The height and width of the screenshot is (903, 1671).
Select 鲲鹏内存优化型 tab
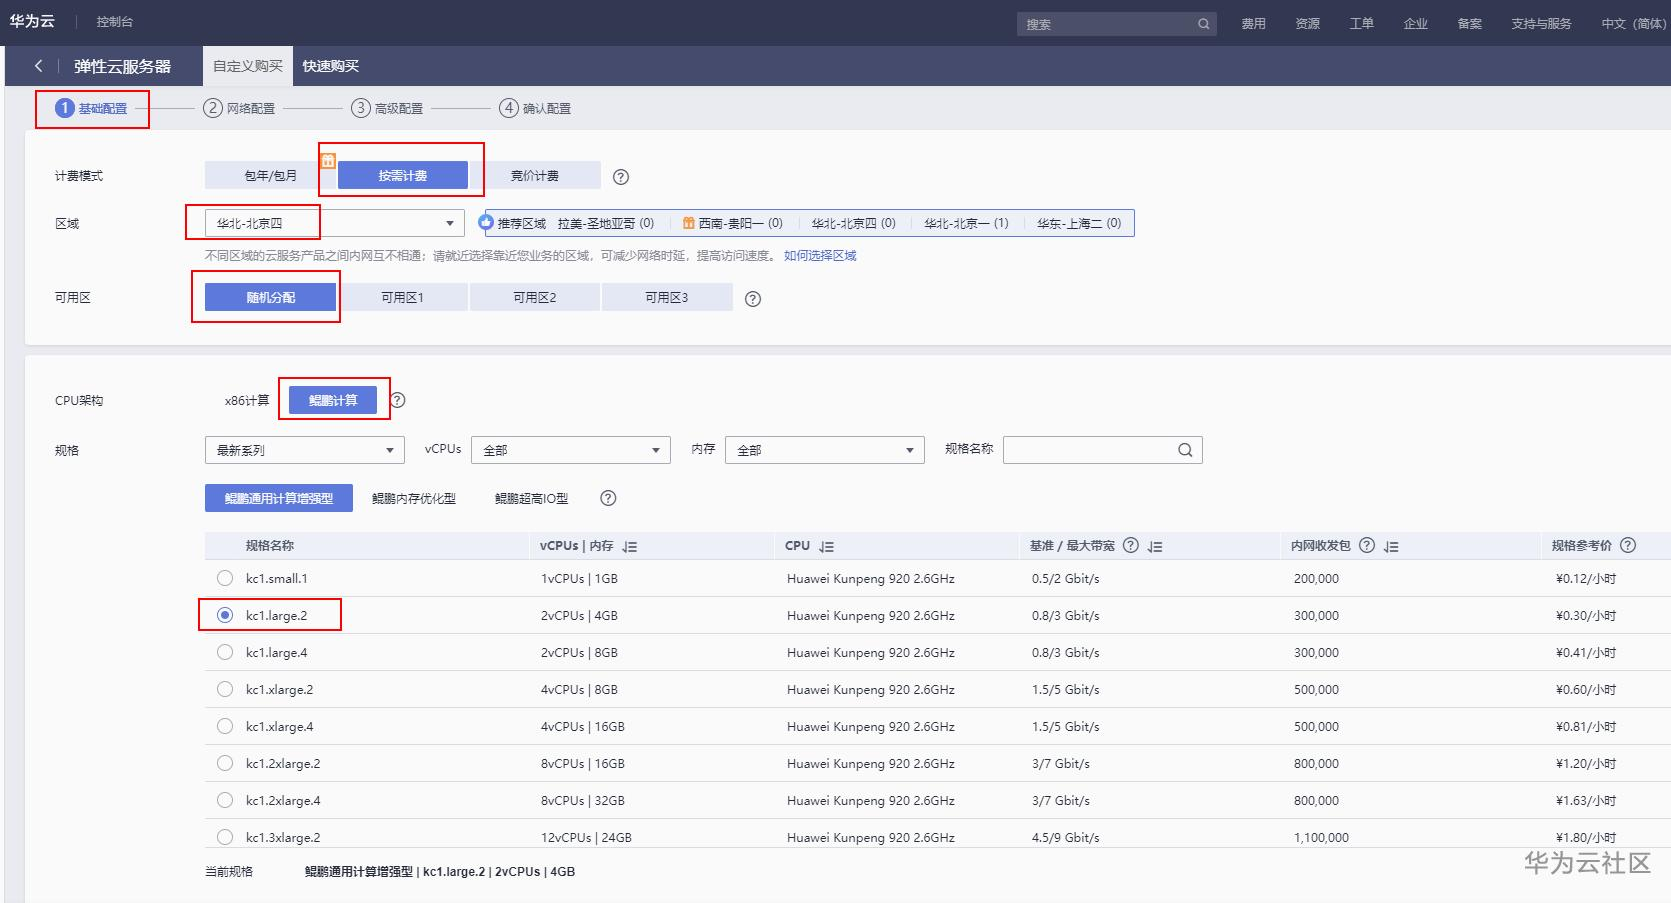pos(414,498)
